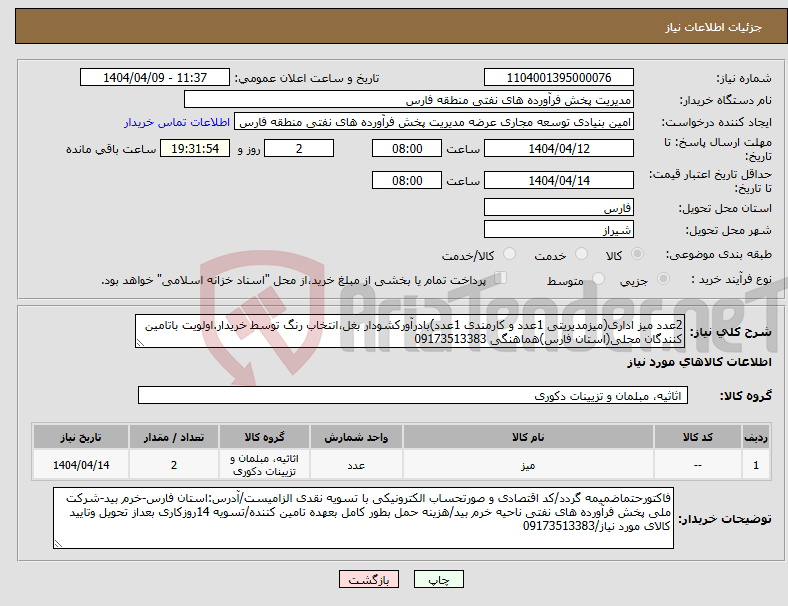The width and height of the screenshot is (788, 606).
Task: Click the delivery city field شیراز
Action: point(559,230)
